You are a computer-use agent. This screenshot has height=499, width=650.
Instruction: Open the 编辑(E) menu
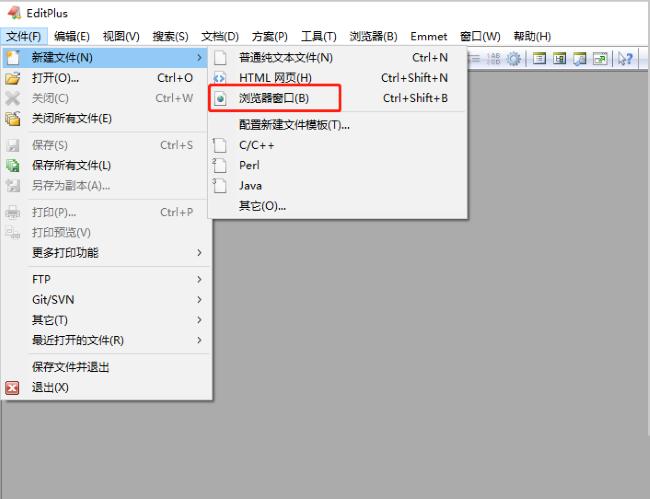pyautogui.click(x=71, y=36)
